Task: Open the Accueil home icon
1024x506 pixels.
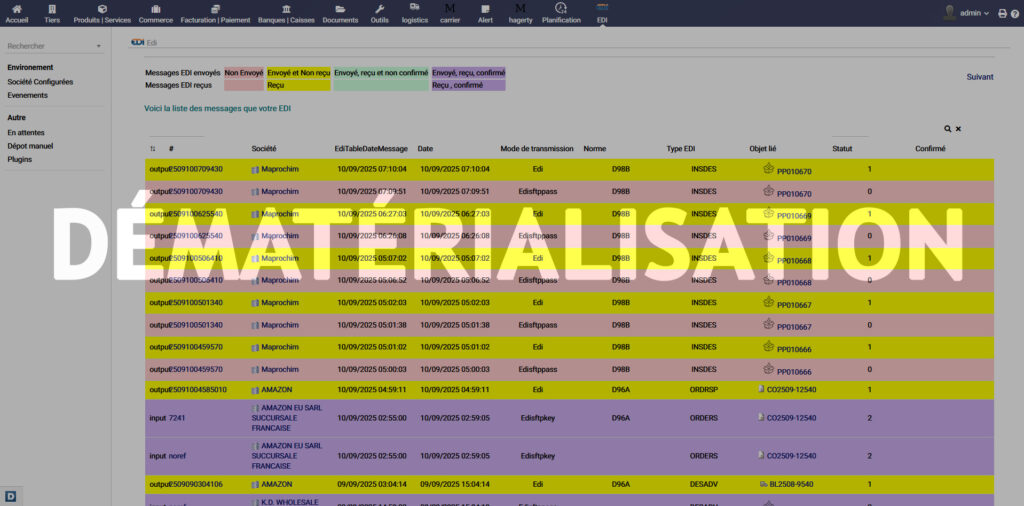Action: click(17, 13)
